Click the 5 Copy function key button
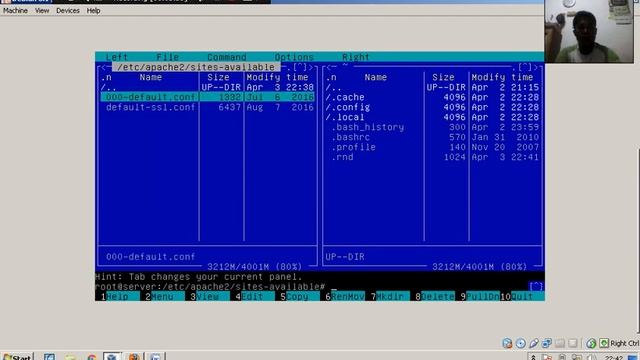The width and height of the screenshot is (640, 360). 298,297
